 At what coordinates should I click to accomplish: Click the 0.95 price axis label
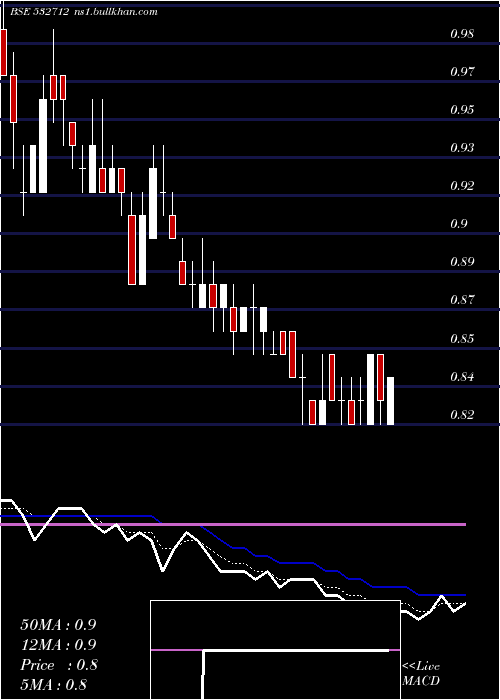[462, 109]
